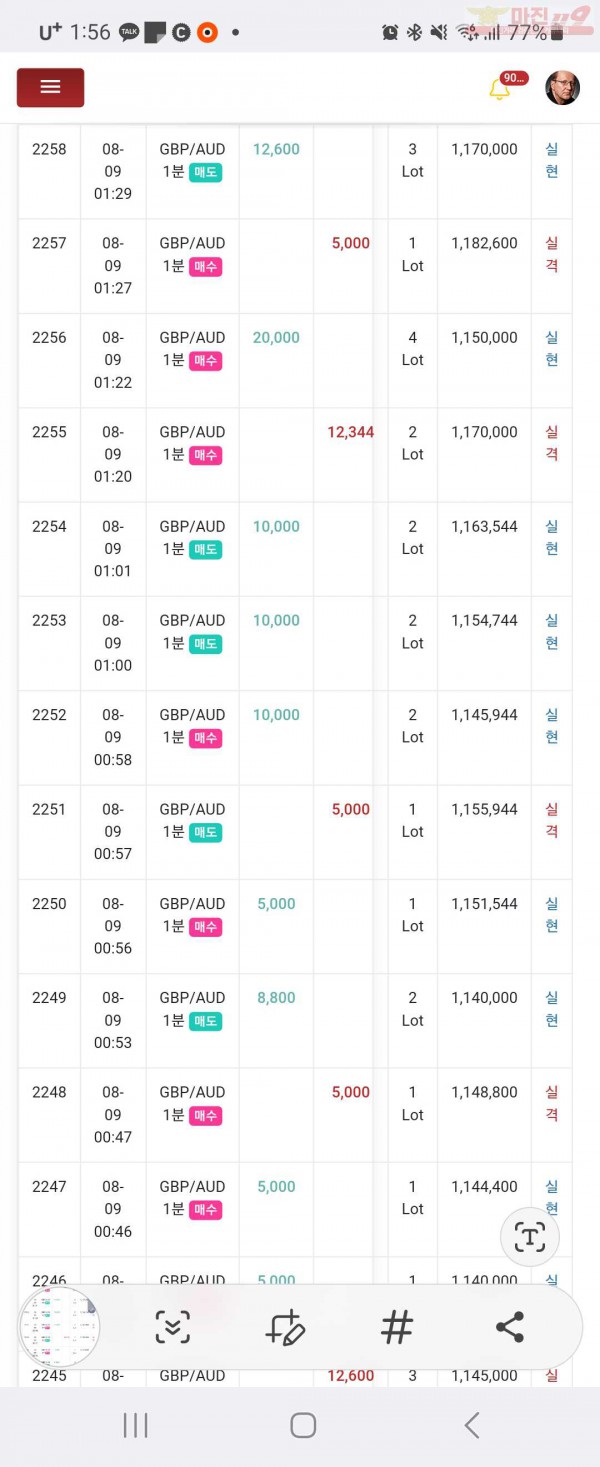Tap the 20,000 profit amount in row 2256
The image size is (600, 1467).
276,338
